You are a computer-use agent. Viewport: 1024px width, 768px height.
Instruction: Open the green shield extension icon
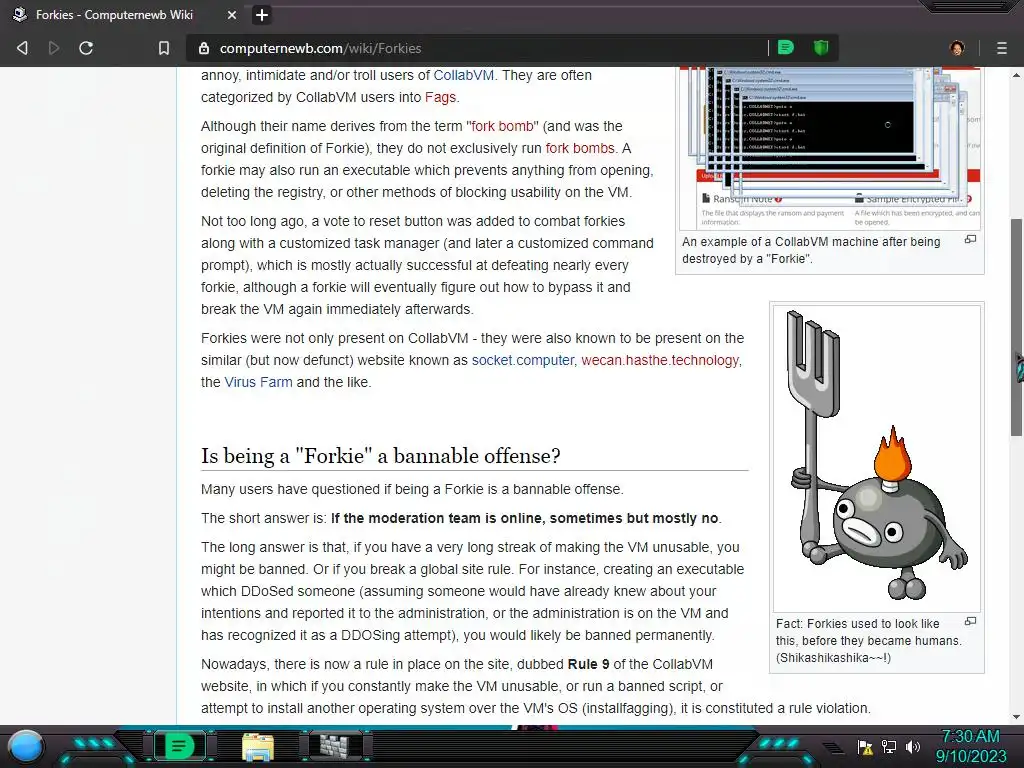[x=821, y=48]
